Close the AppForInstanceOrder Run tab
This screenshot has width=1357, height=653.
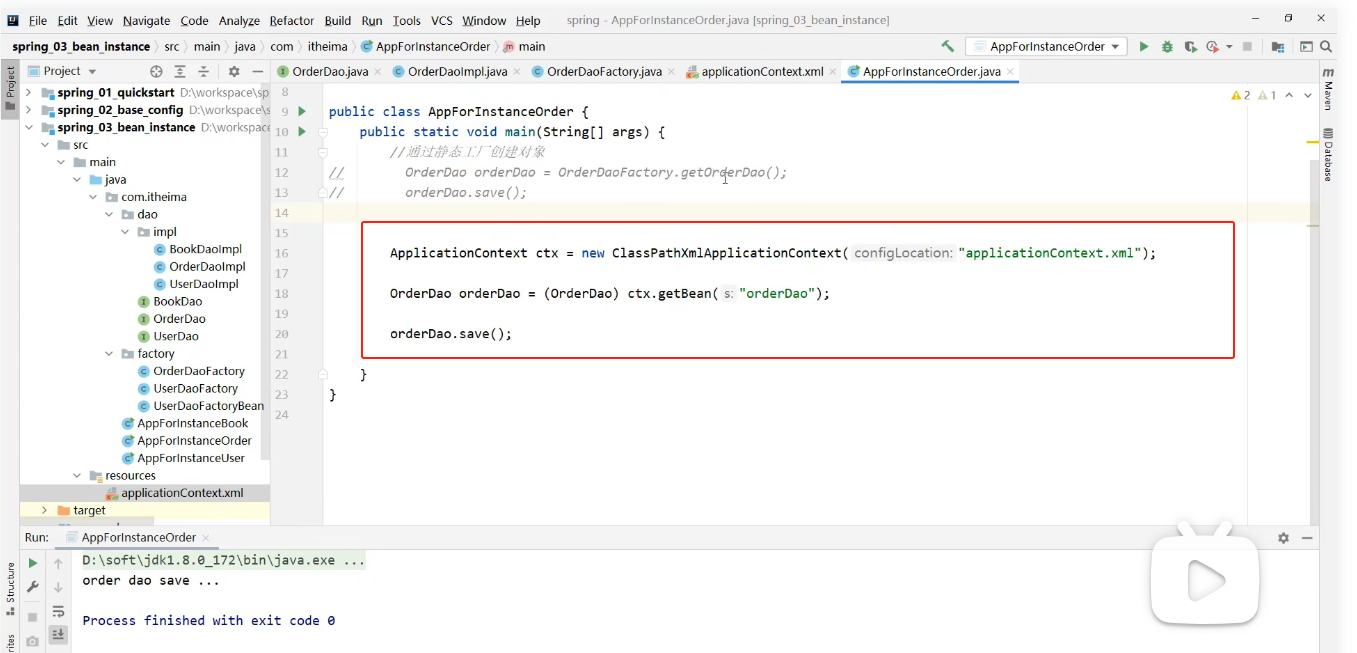coord(206,538)
